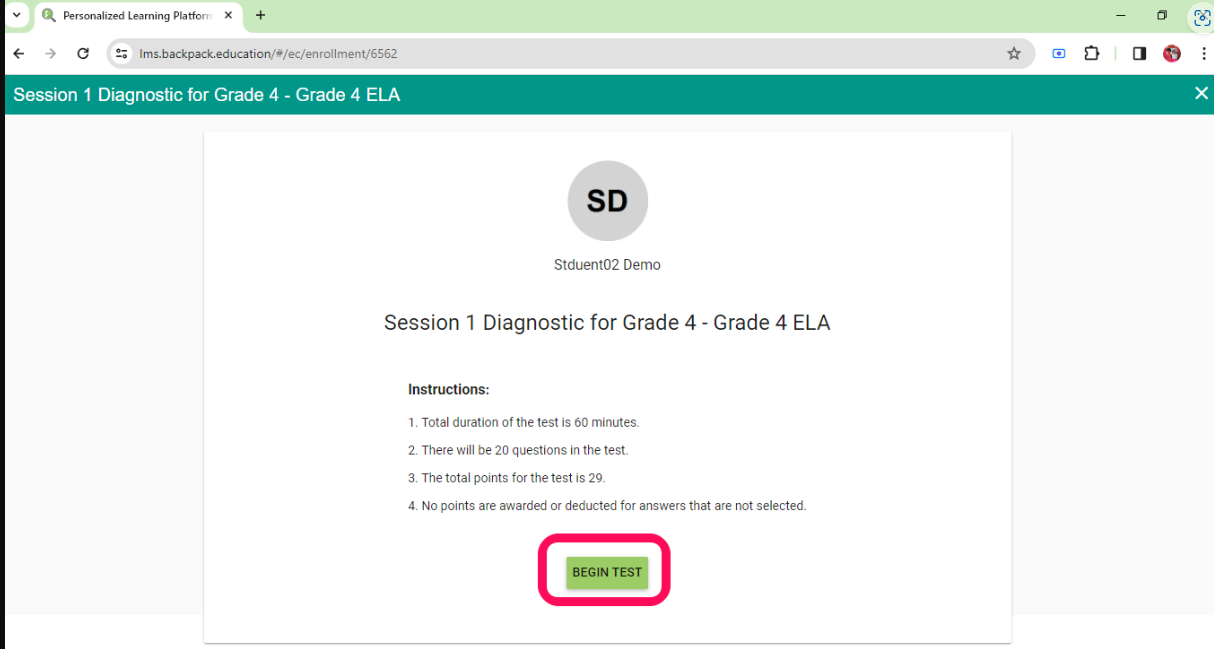
Task: Click the Google Lens icon at top right
Action: tap(1202, 17)
